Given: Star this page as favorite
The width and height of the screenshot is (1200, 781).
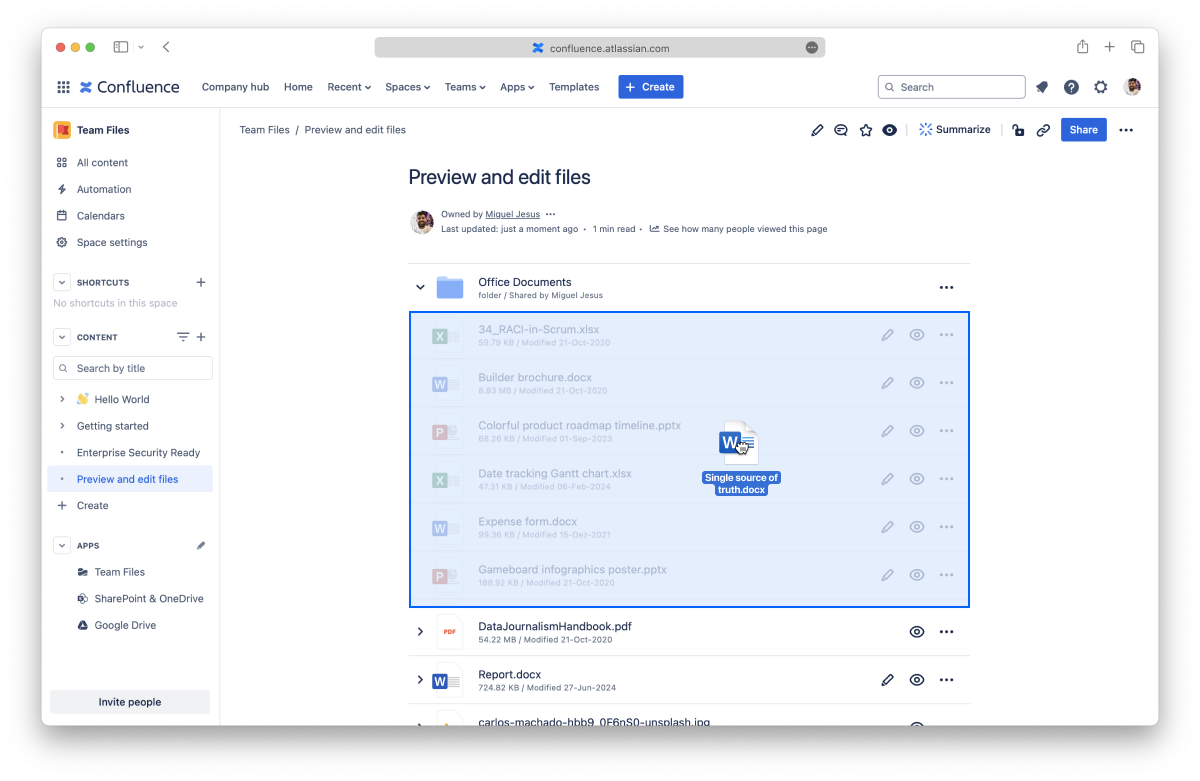Looking at the screenshot, I should coord(866,130).
